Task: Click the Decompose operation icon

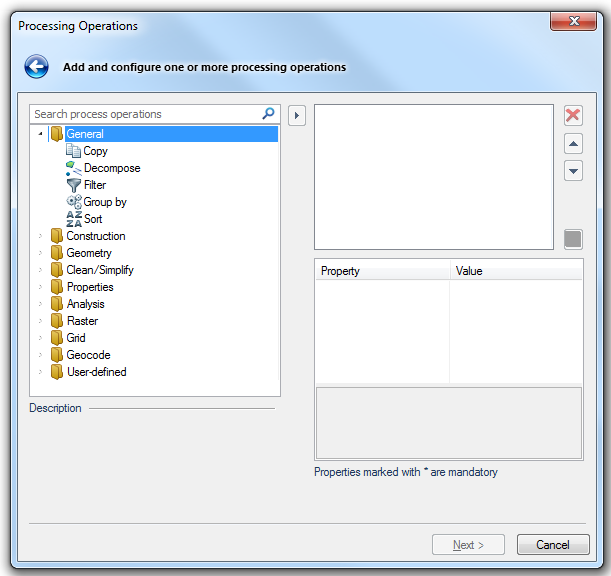Action: pyautogui.click(x=73, y=168)
